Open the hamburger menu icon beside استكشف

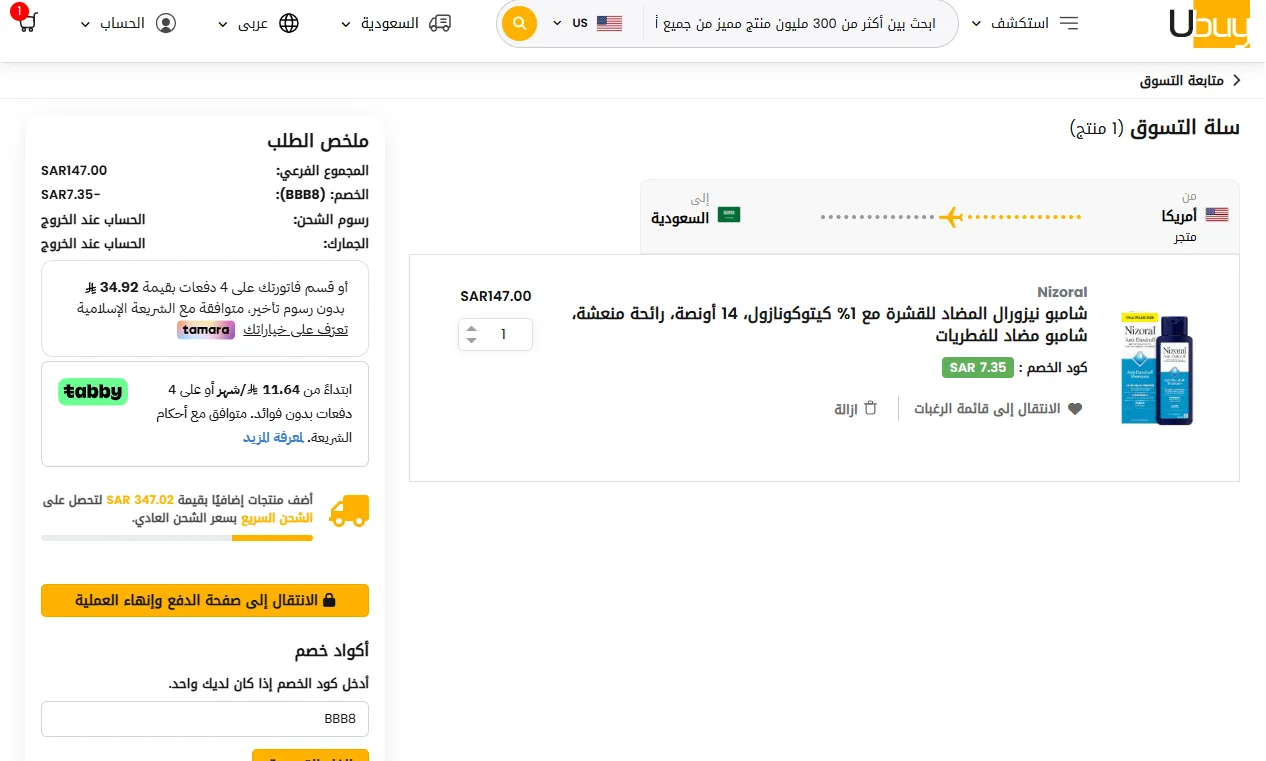coord(1069,23)
